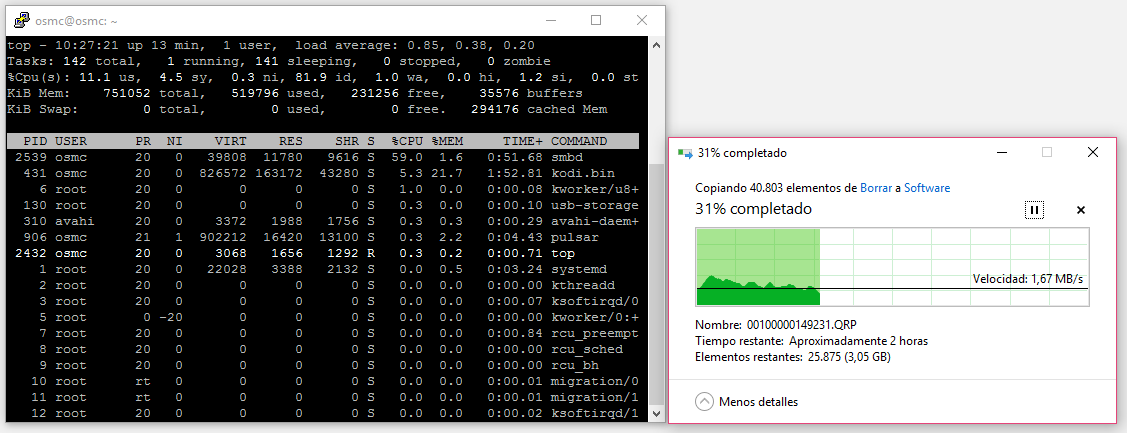This screenshot has height=433, width=1127.
Task: Maximize the osmc terminal window
Action: point(596,20)
